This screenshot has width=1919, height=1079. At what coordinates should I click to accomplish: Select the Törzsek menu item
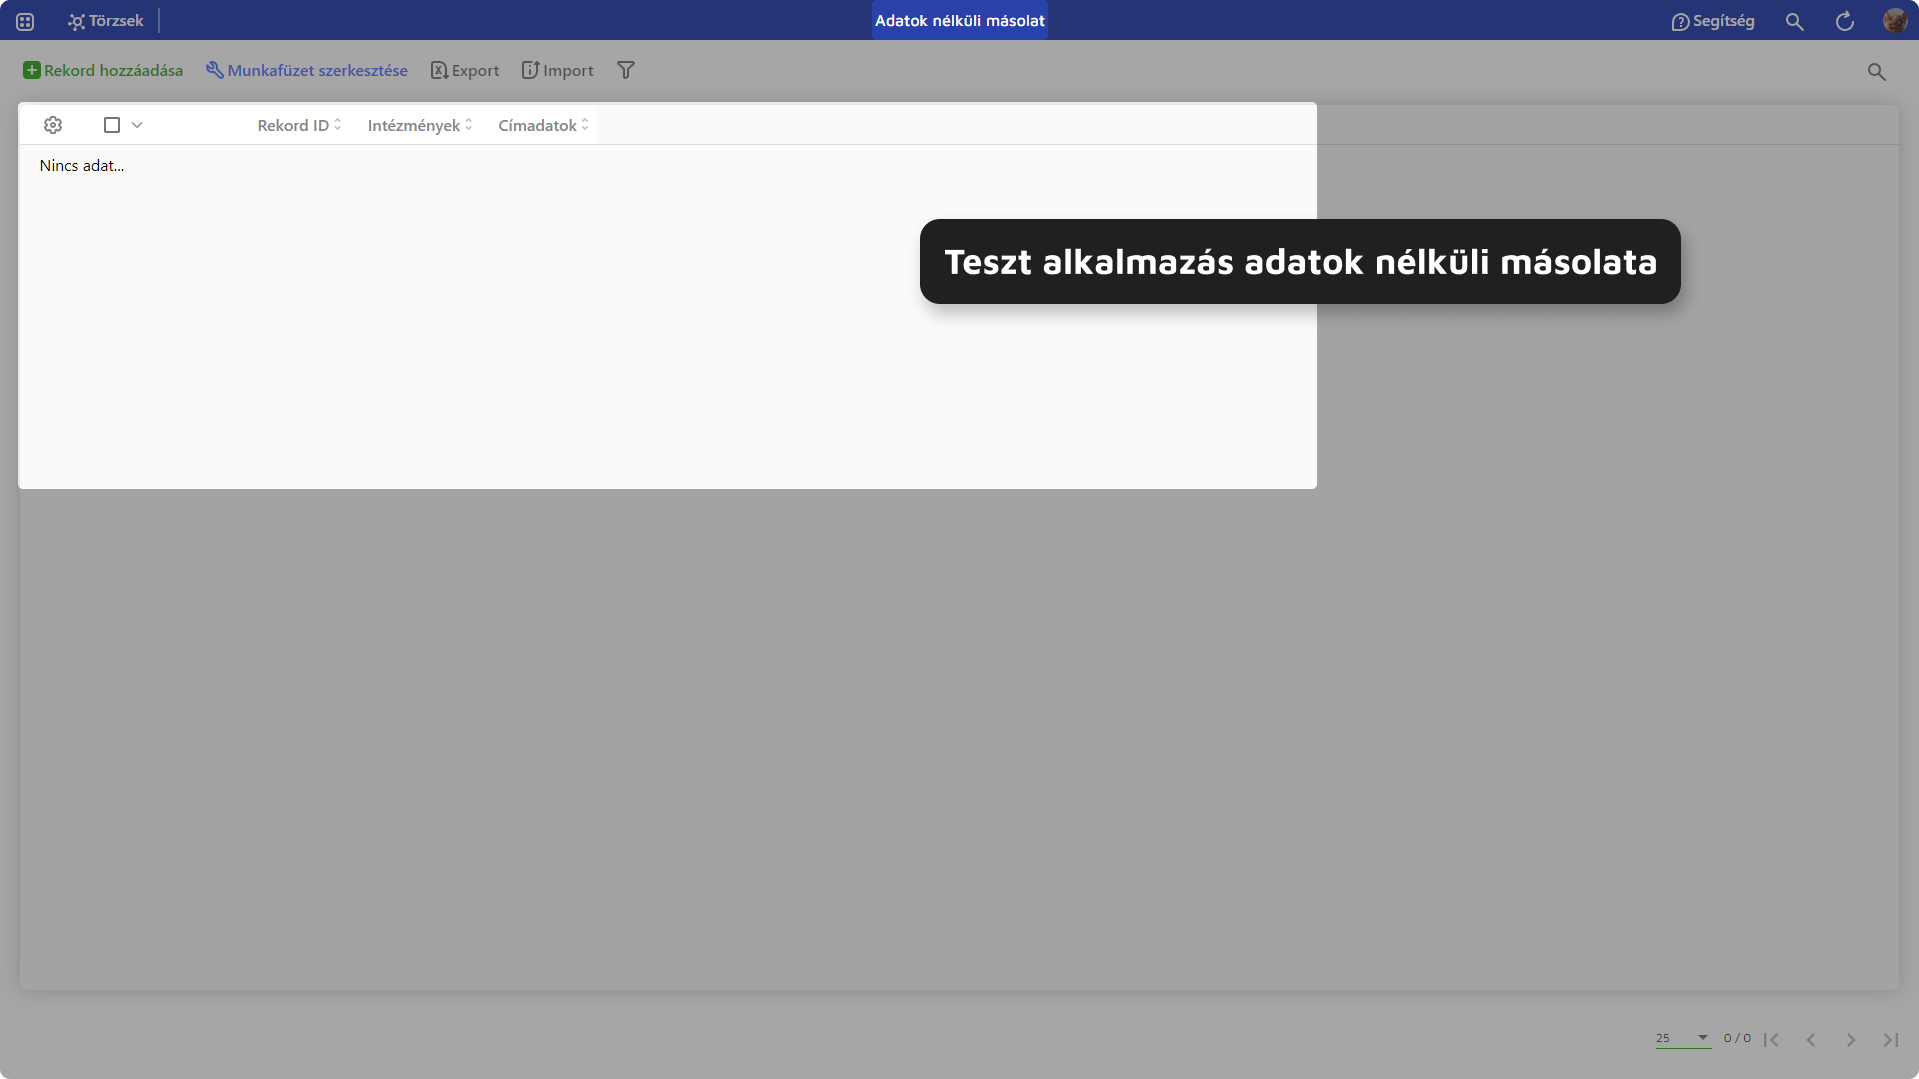pyautogui.click(x=105, y=20)
